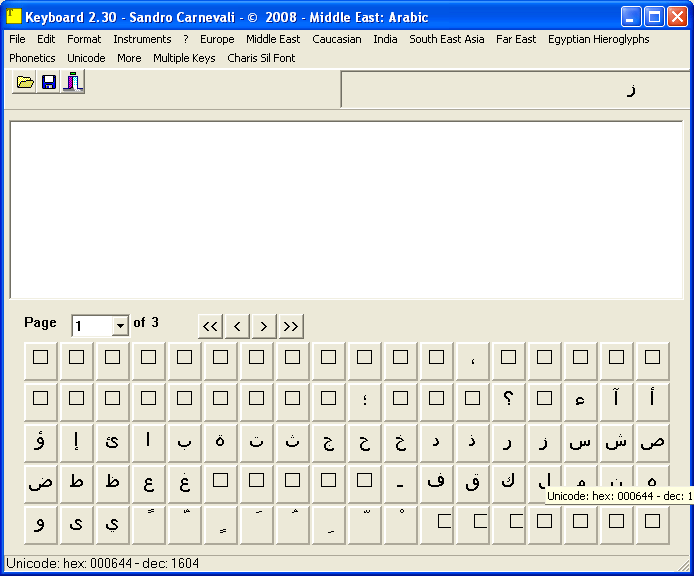Open the ? help menu
This screenshot has height=576, width=694.
[186, 39]
